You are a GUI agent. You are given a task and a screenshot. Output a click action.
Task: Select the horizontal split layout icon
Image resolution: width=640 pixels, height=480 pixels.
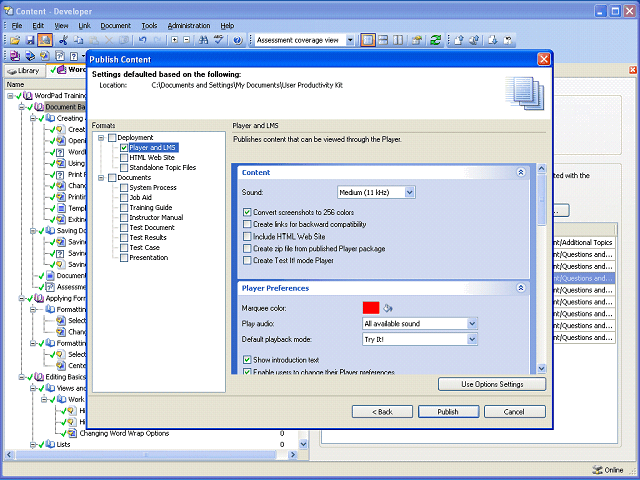coord(383,40)
